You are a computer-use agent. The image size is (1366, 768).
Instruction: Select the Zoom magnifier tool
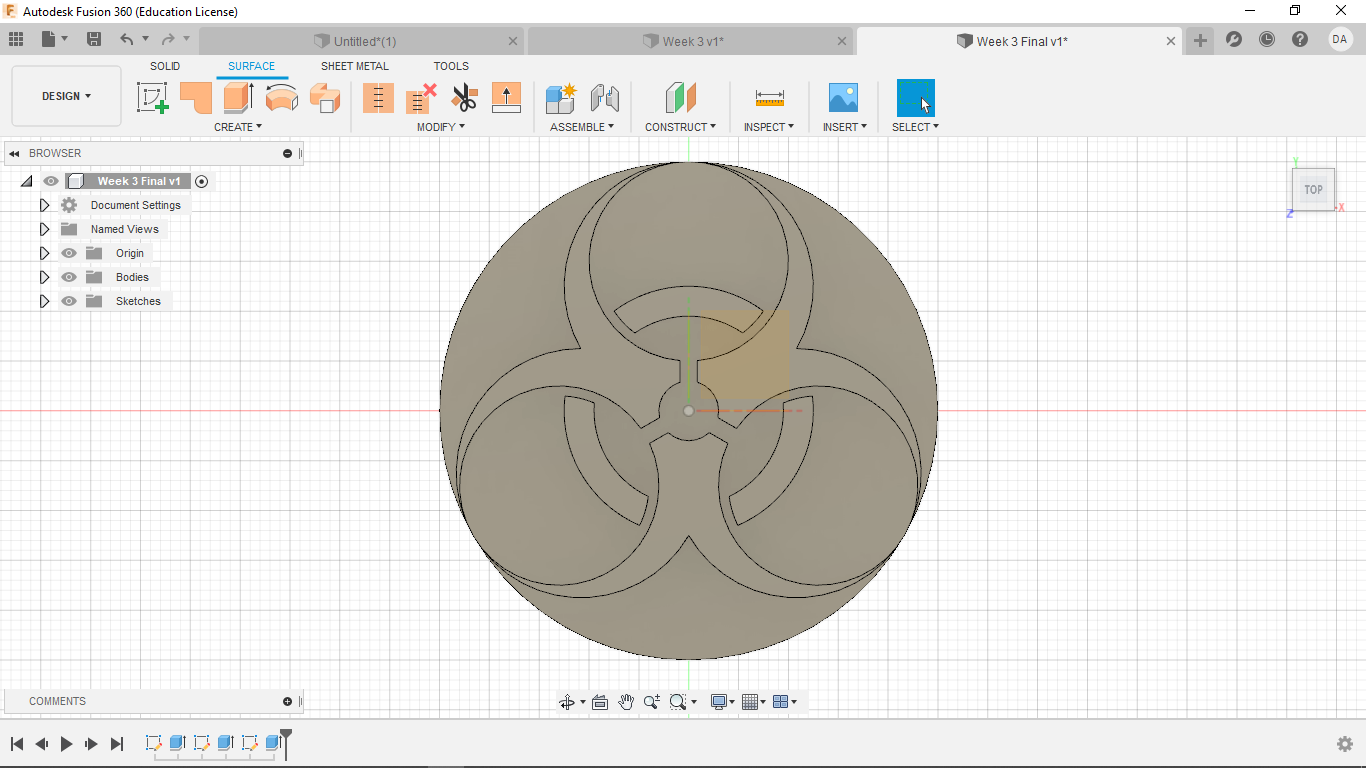point(652,702)
